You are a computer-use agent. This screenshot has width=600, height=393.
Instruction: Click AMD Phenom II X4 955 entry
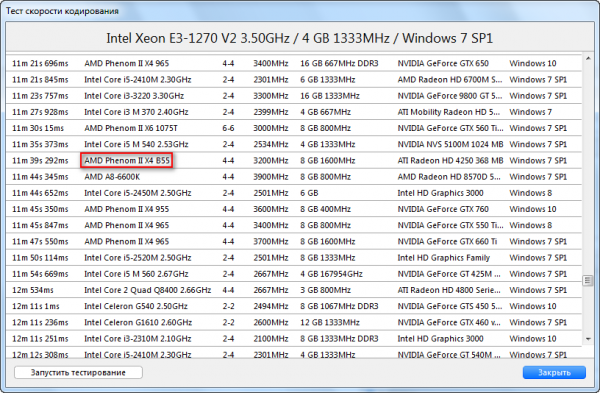click(127, 209)
